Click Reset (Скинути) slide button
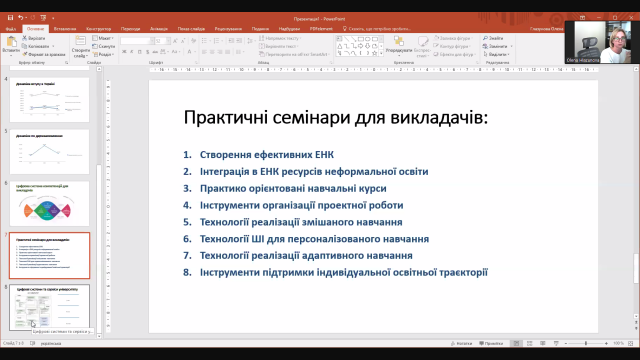The width and height of the screenshot is (640, 360). [x=104, y=46]
